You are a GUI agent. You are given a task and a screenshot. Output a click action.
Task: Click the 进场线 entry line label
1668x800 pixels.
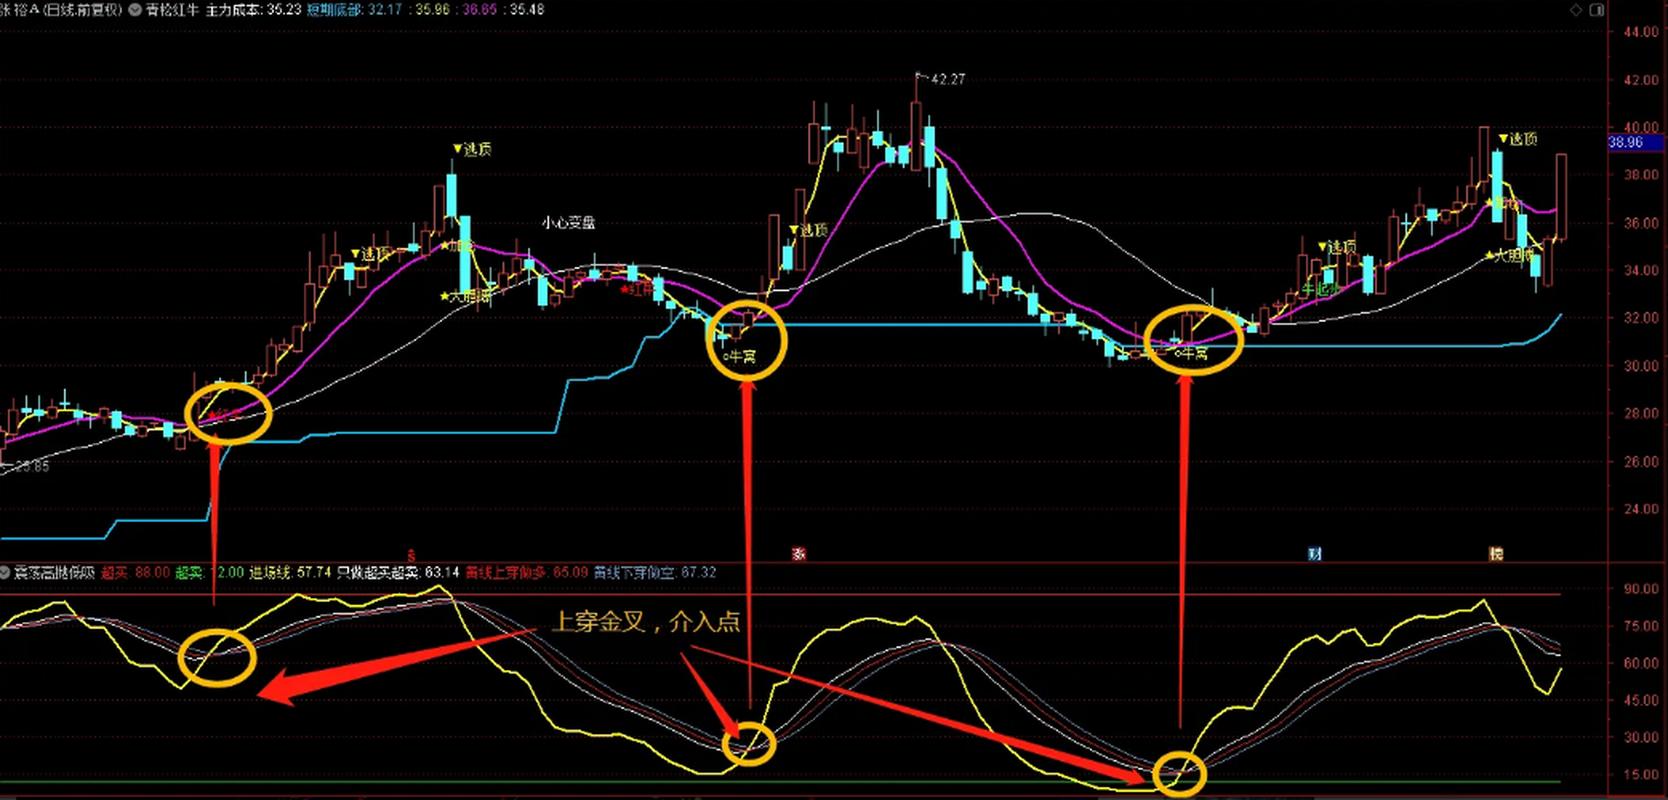point(269,573)
